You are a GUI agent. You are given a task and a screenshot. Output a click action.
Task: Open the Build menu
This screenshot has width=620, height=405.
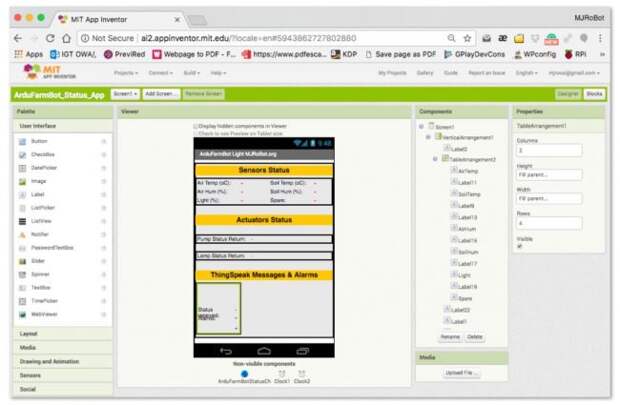(191, 73)
